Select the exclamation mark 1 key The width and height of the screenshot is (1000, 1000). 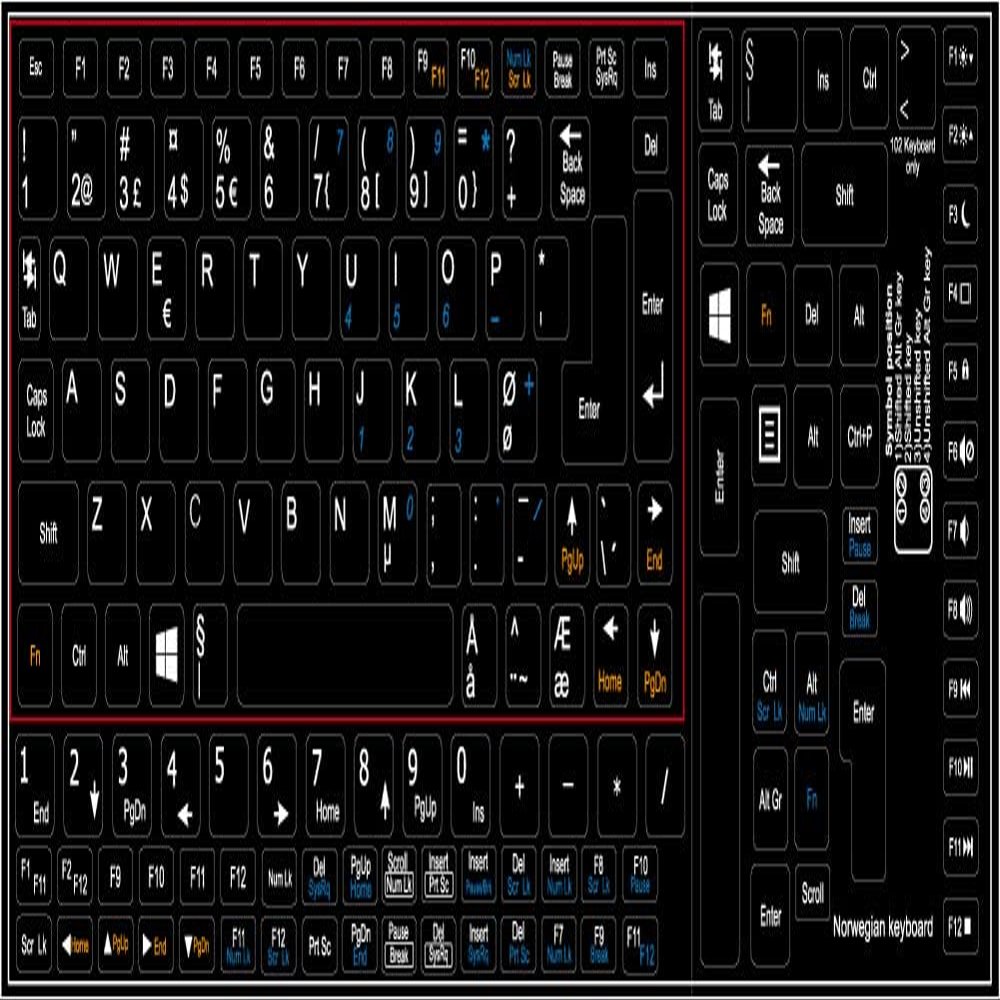pos(38,168)
